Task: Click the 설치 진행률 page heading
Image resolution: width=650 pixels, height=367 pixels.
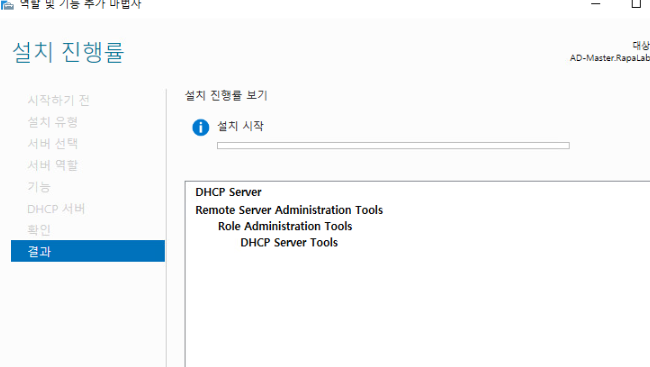Action: coord(68,52)
